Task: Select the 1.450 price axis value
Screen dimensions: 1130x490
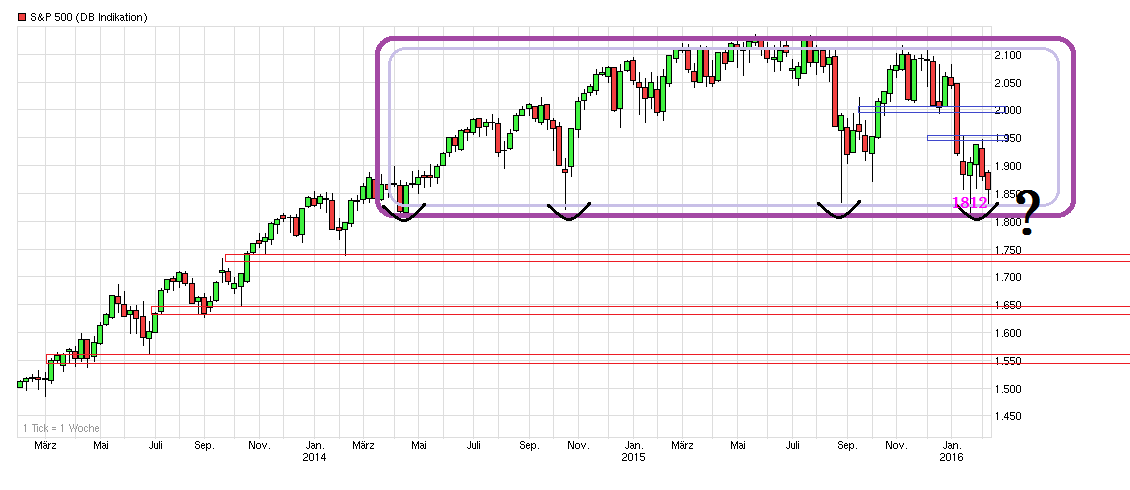Action: 1010,416
